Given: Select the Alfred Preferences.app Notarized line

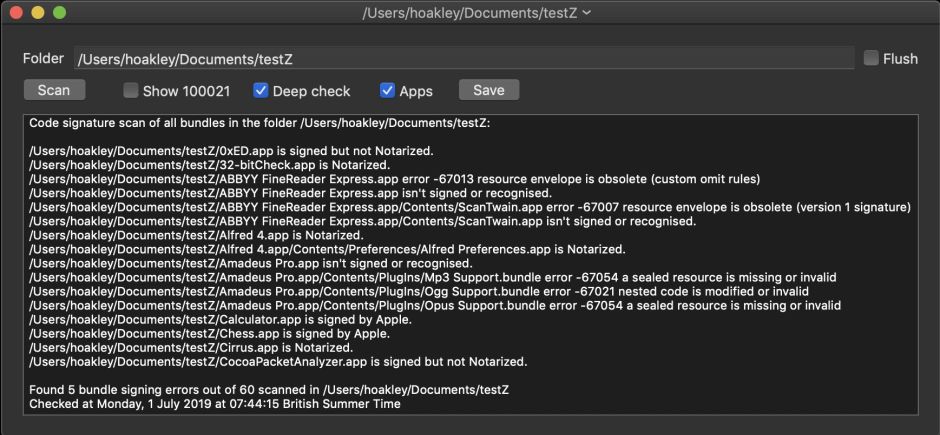Looking at the screenshot, I should click(327, 249).
